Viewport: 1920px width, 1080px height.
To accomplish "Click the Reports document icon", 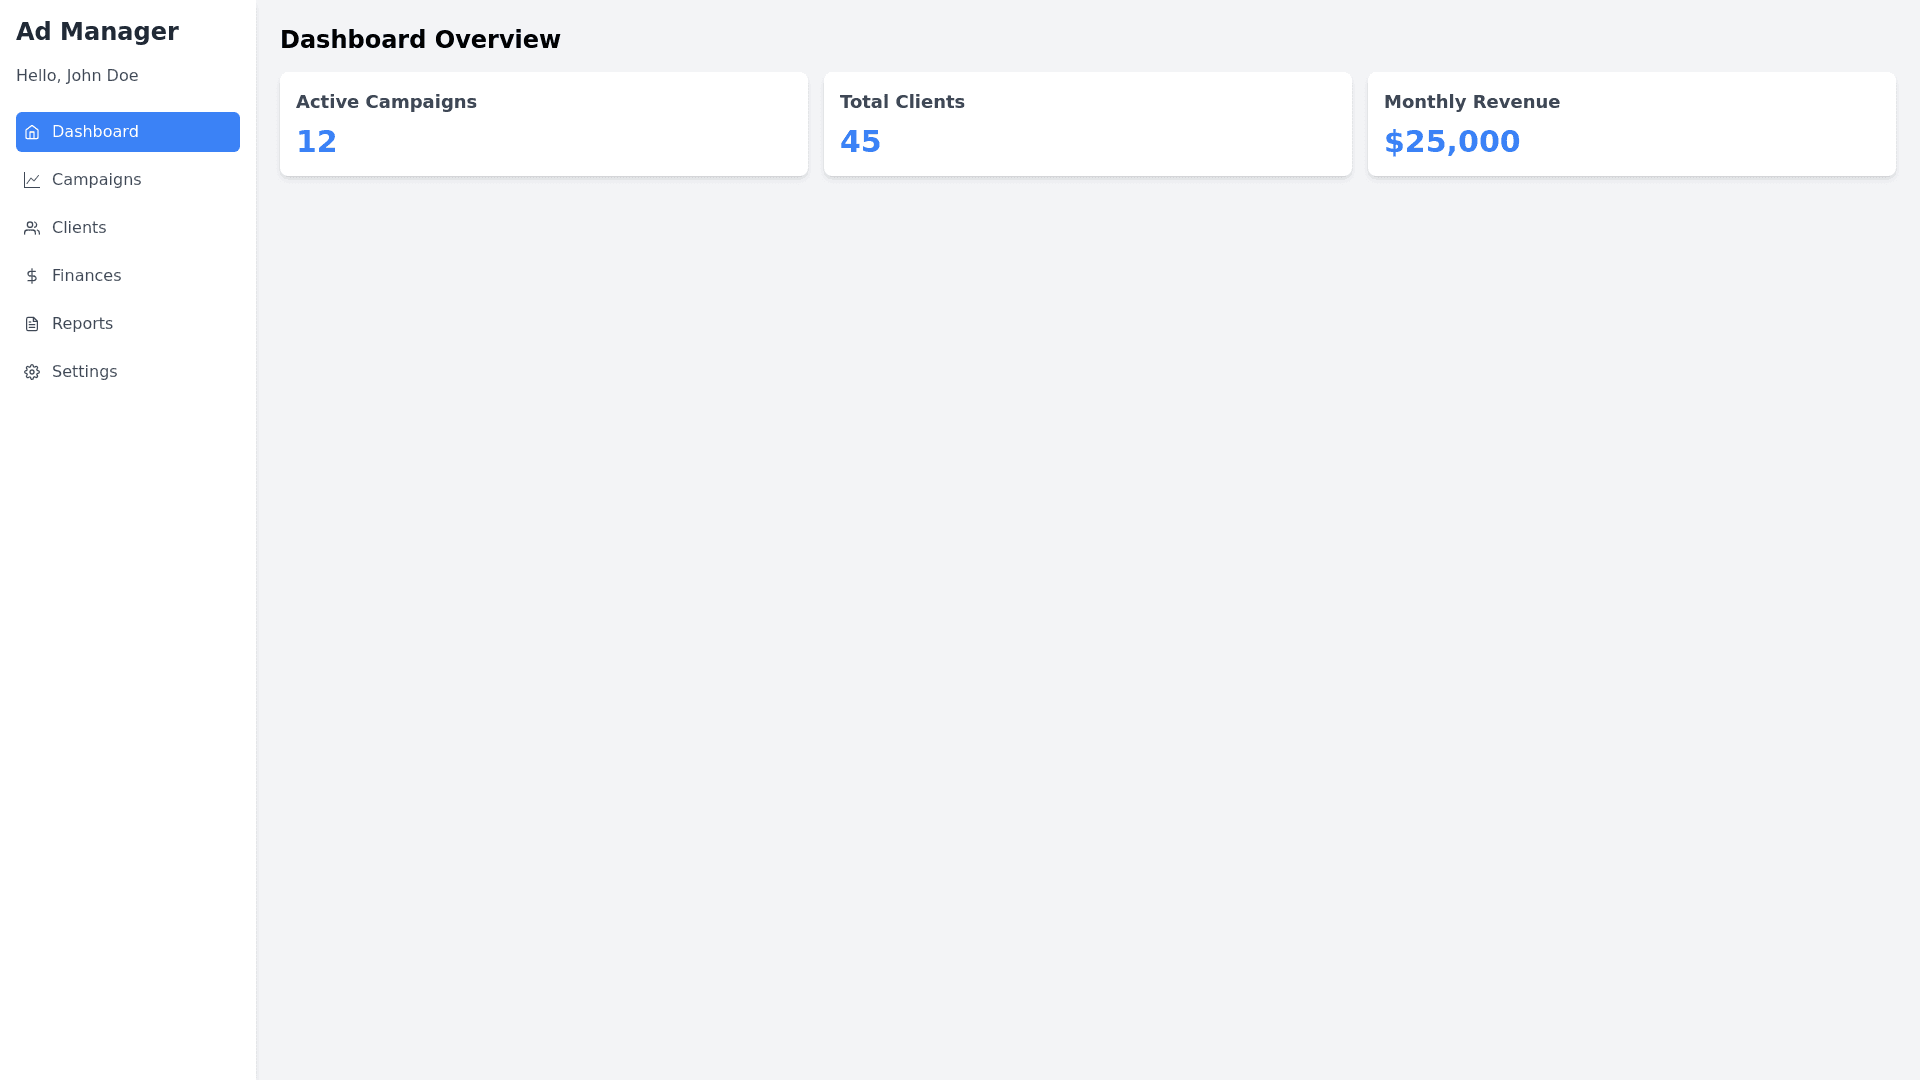I will click(x=32, y=324).
